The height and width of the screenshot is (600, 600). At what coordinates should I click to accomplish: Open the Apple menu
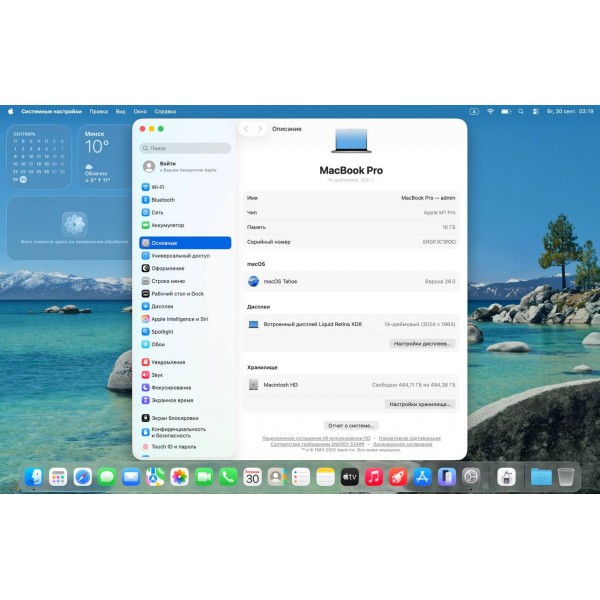click(10, 111)
